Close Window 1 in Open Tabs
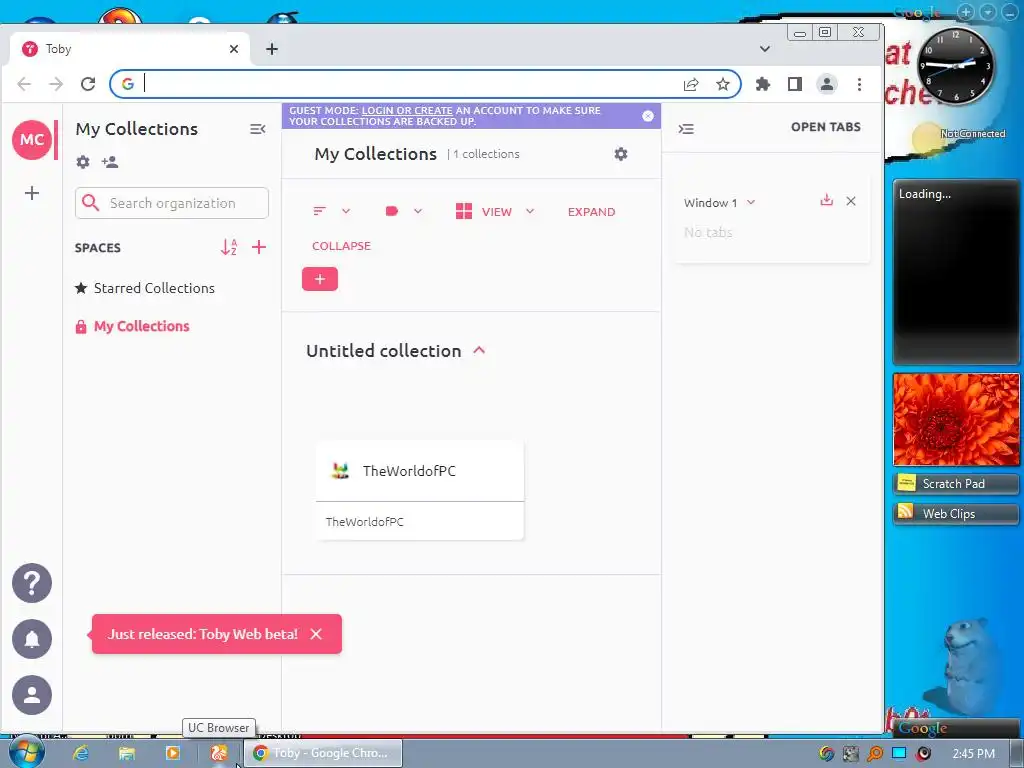Viewport: 1024px width, 768px height. [851, 201]
